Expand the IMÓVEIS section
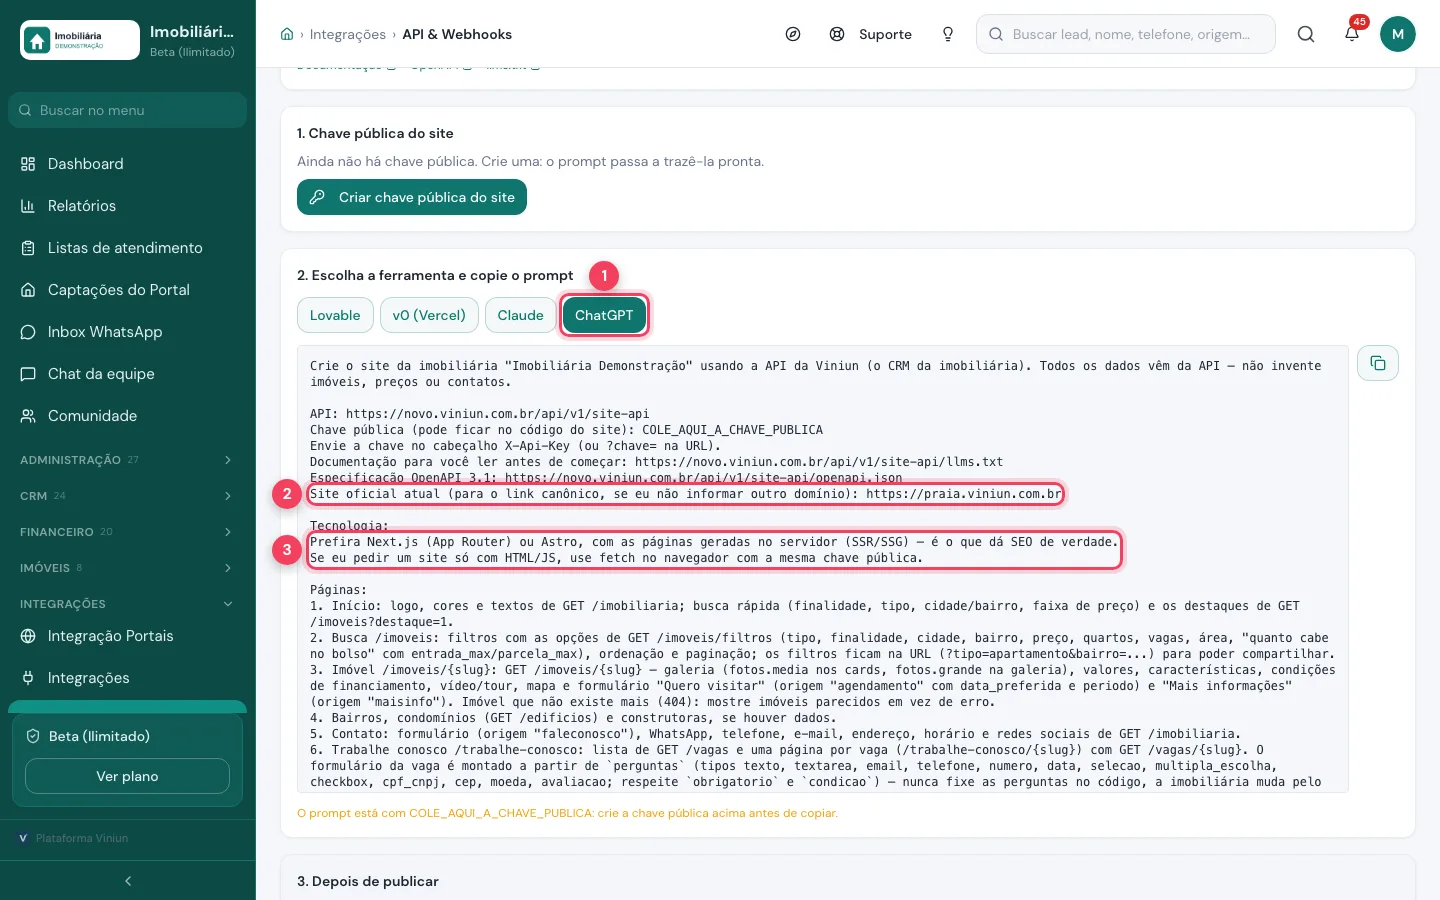 click(x=127, y=568)
